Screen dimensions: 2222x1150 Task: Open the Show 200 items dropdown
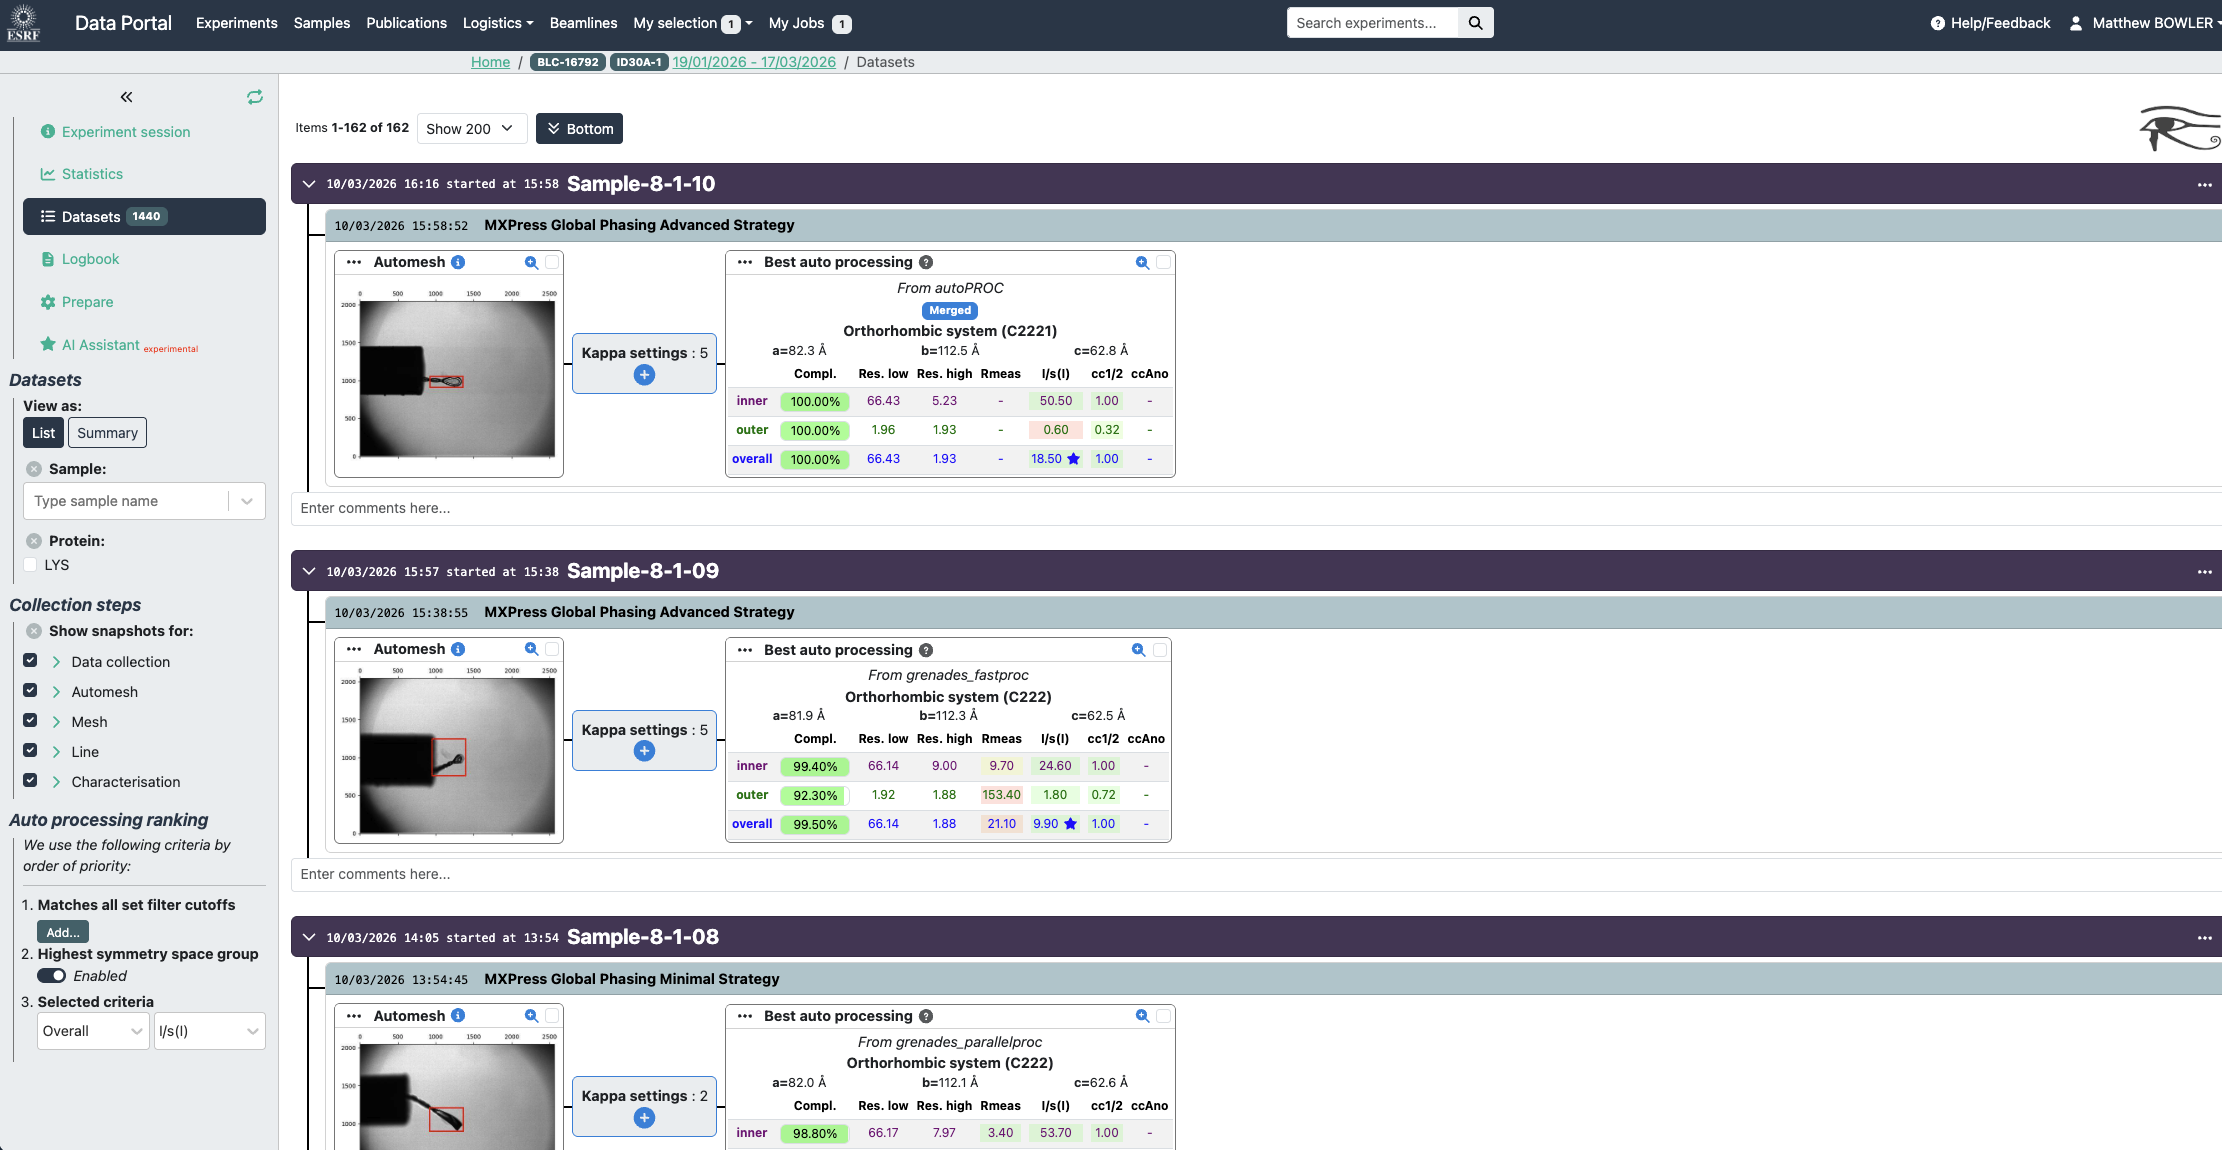(470, 129)
